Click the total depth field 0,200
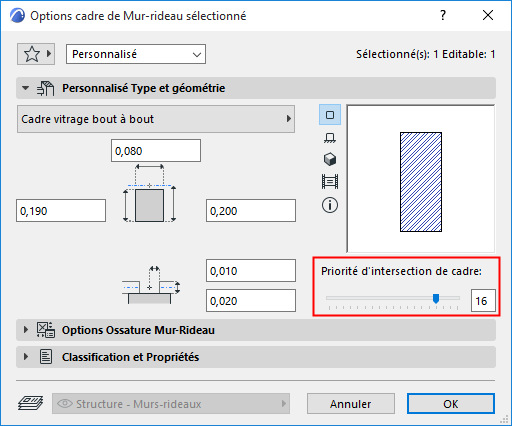This screenshot has height=426, width=512. (251, 211)
